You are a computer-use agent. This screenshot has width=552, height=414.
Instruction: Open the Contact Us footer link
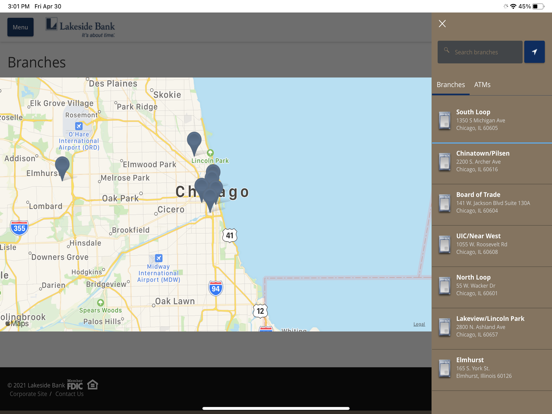point(69,394)
